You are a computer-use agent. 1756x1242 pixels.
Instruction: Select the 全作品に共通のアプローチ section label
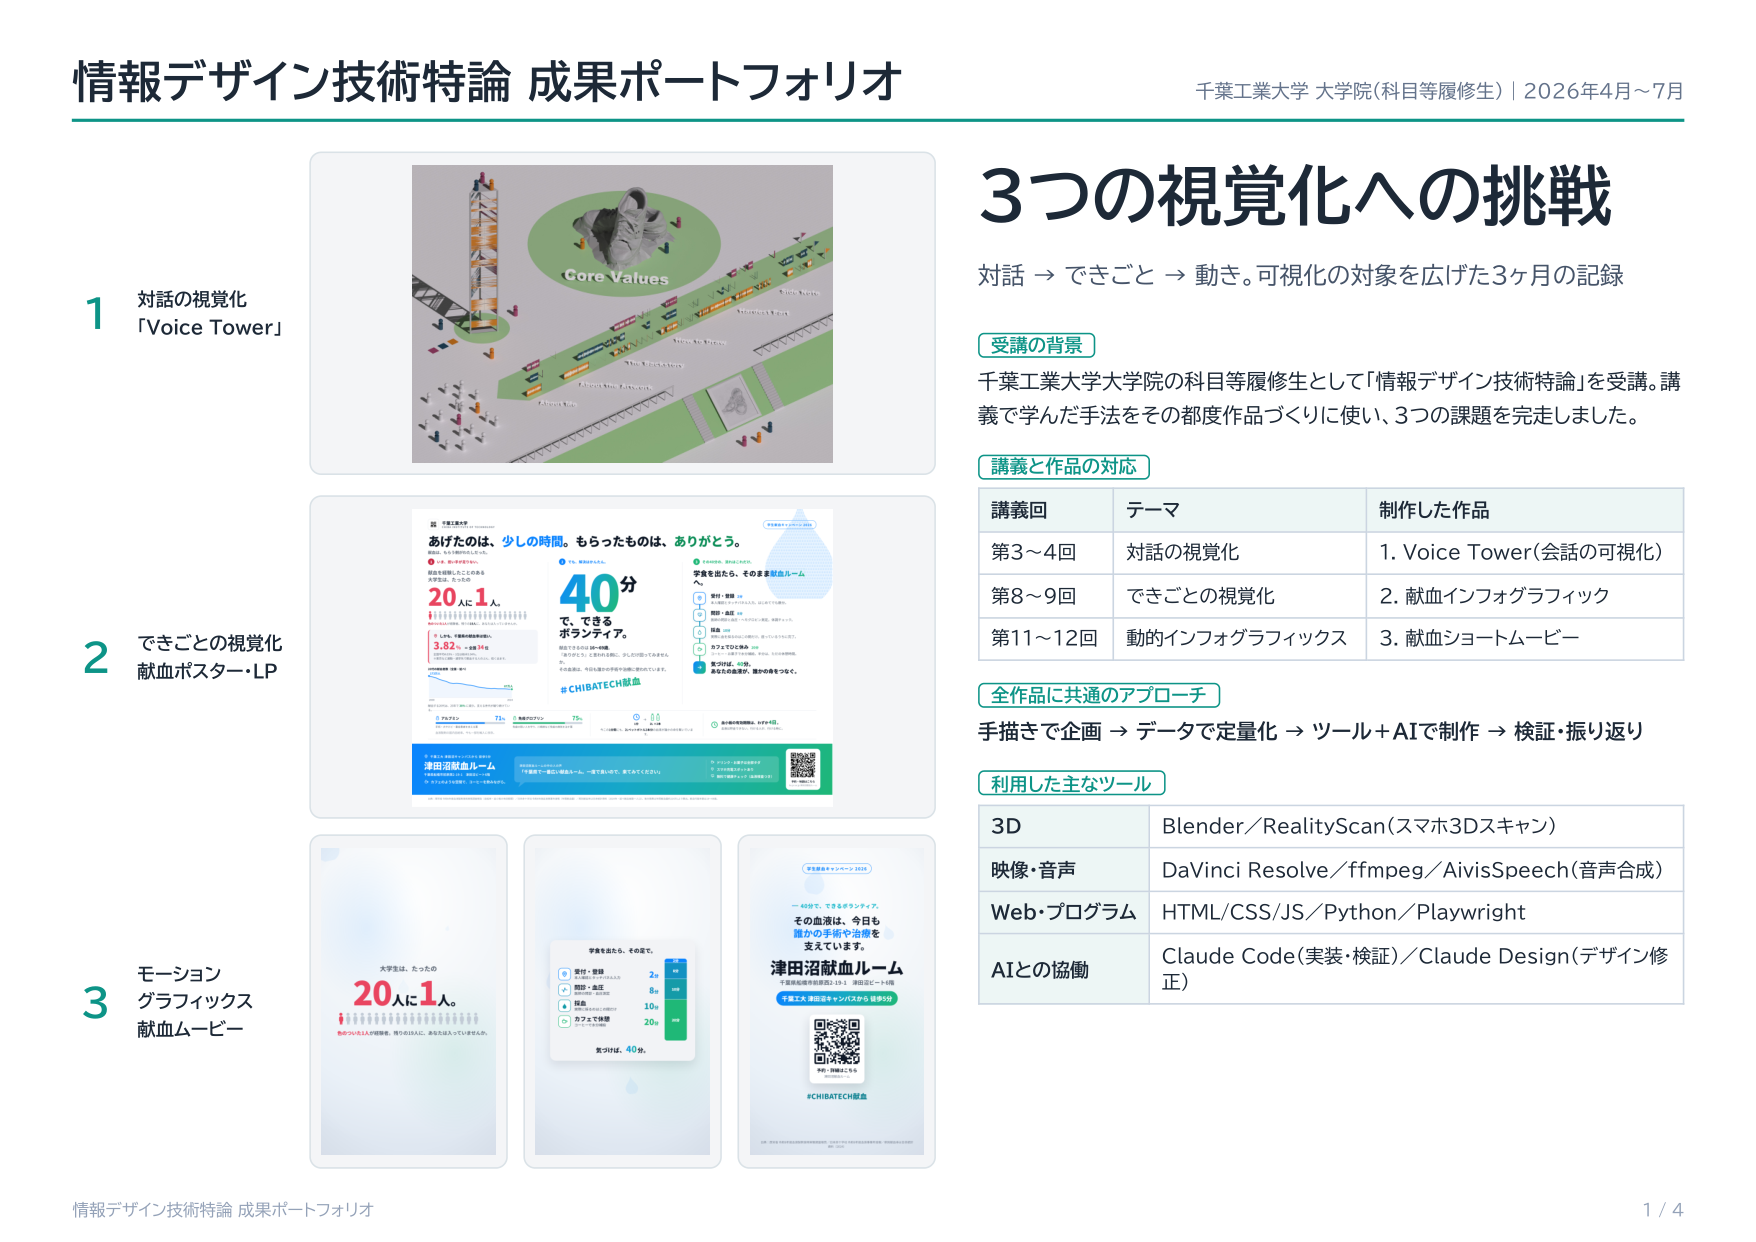point(1098,695)
